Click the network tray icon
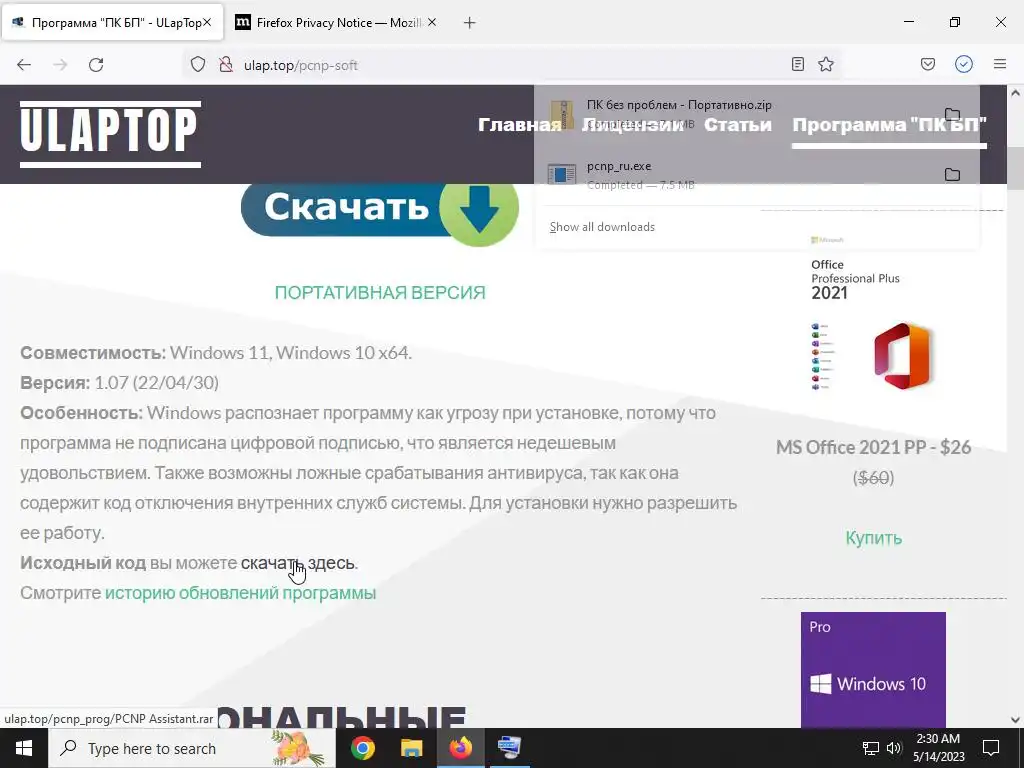1024x768 pixels. pyautogui.click(x=871, y=748)
